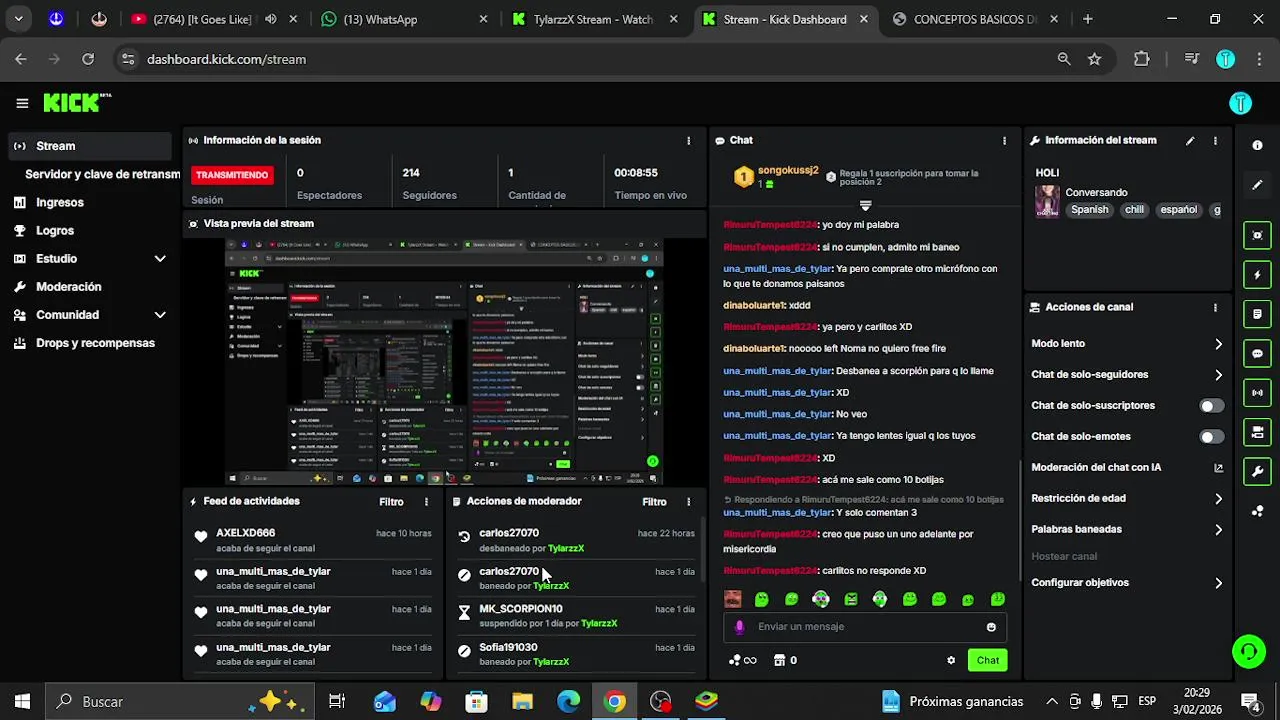Click the pencil widget icon in right sidebar
Screen dimensions: 1280x720
[1257, 185]
